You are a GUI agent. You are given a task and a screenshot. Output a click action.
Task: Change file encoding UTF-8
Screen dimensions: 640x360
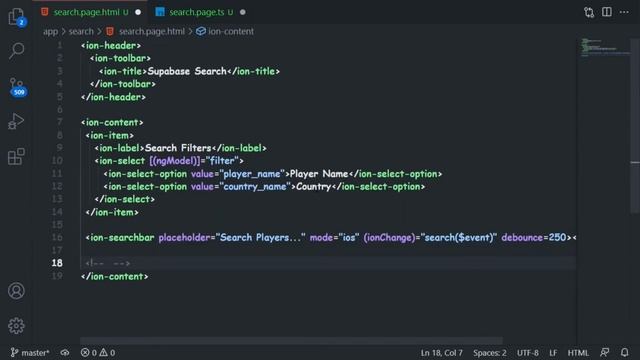coord(528,353)
